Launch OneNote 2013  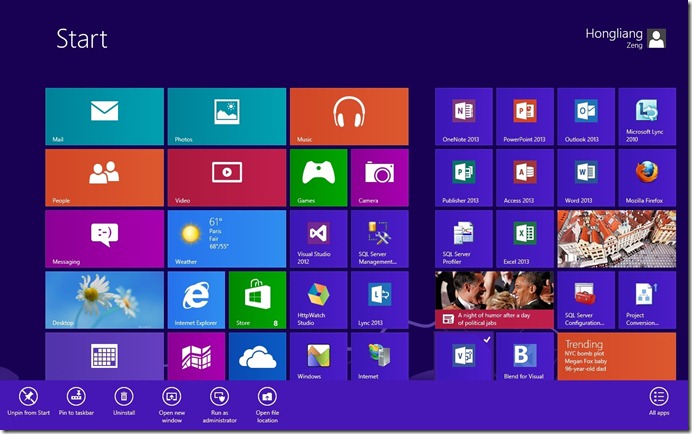[x=464, y=117]
